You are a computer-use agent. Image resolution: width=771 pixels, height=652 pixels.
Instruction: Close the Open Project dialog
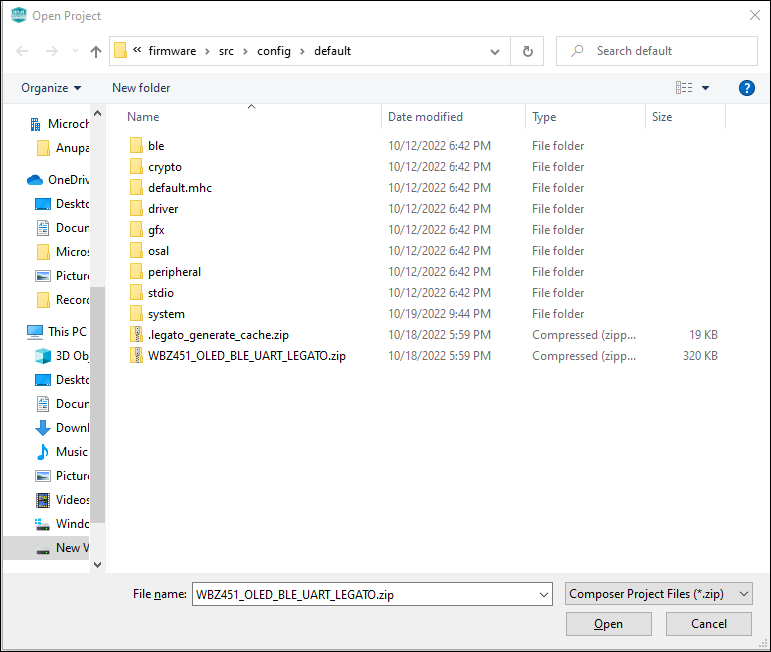pyautogui.click(x=755, y=15)
